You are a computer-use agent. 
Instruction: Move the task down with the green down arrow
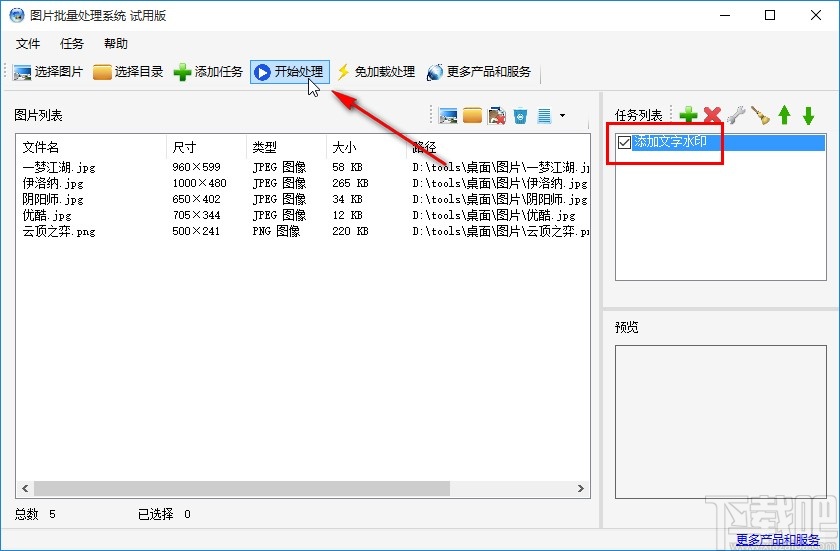(808, 115)
